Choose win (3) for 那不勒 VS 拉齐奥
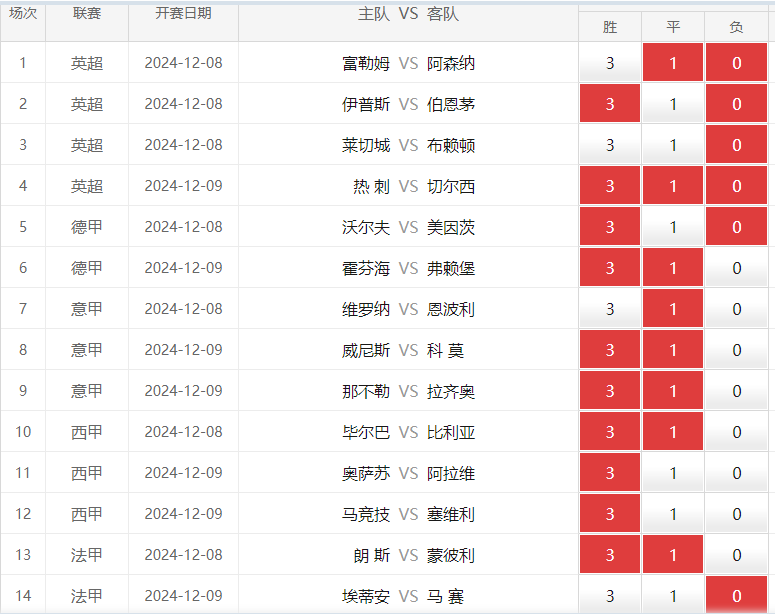This screenshot has height=614, width=775. 610,391
